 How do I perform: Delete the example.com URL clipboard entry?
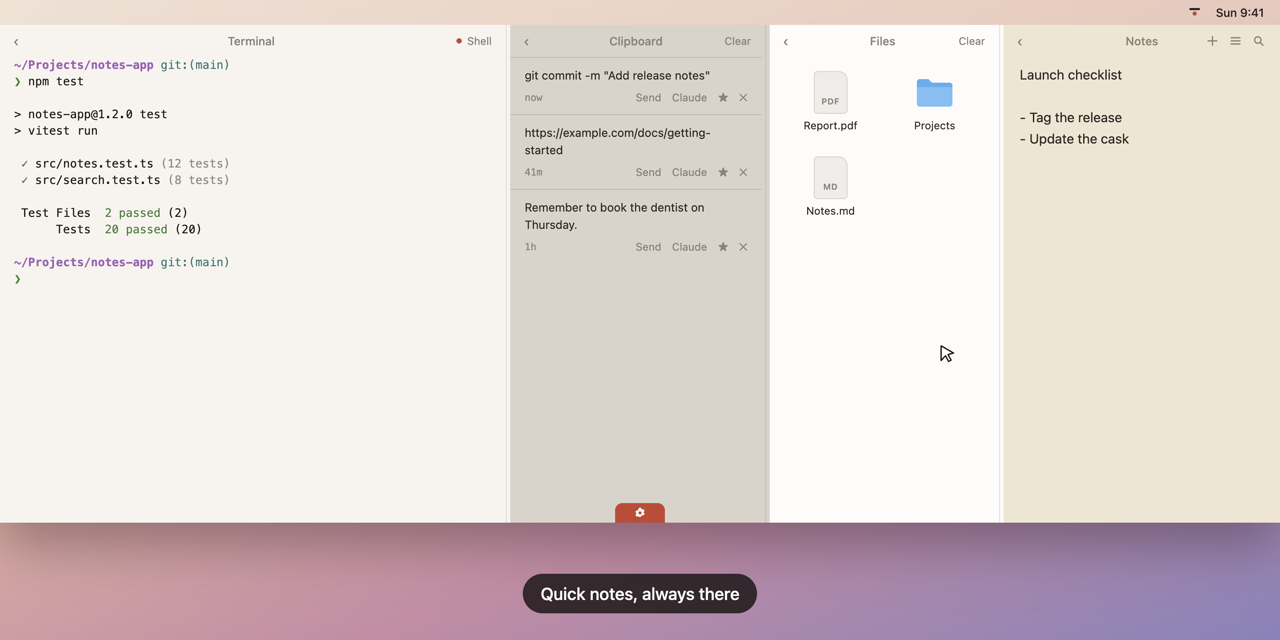pyautogui.click(x=743, y=172)
